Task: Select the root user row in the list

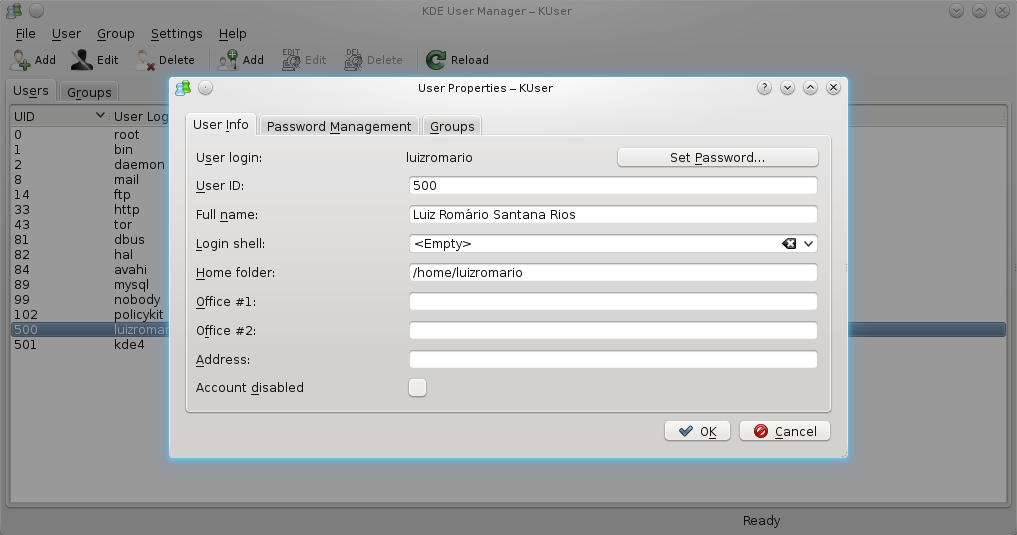Action: coord(80,134)
